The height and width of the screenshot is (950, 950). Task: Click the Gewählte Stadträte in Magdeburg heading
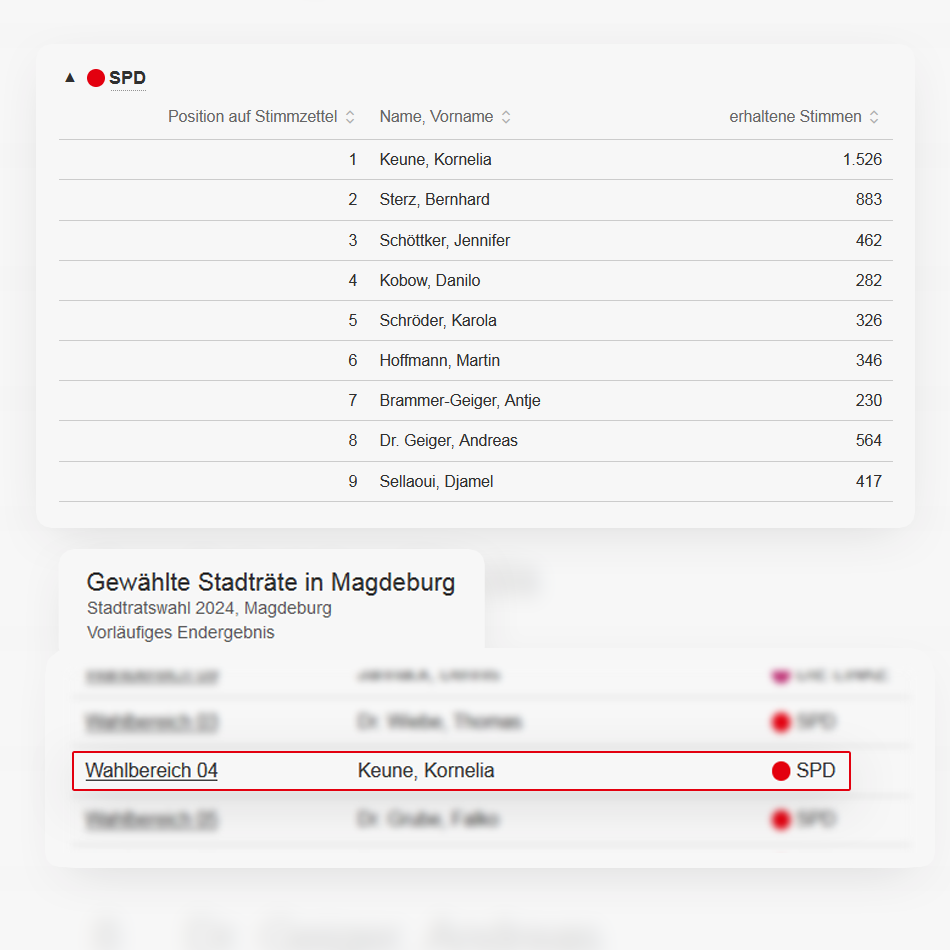(271, 582)
